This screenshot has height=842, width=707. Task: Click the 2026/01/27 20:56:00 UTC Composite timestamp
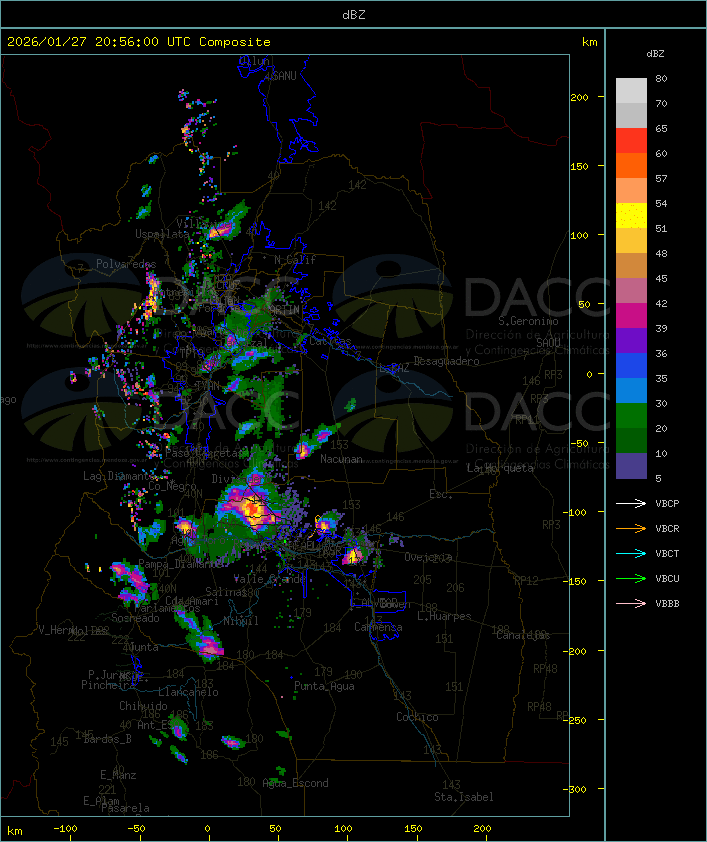(x=139, y=42)
